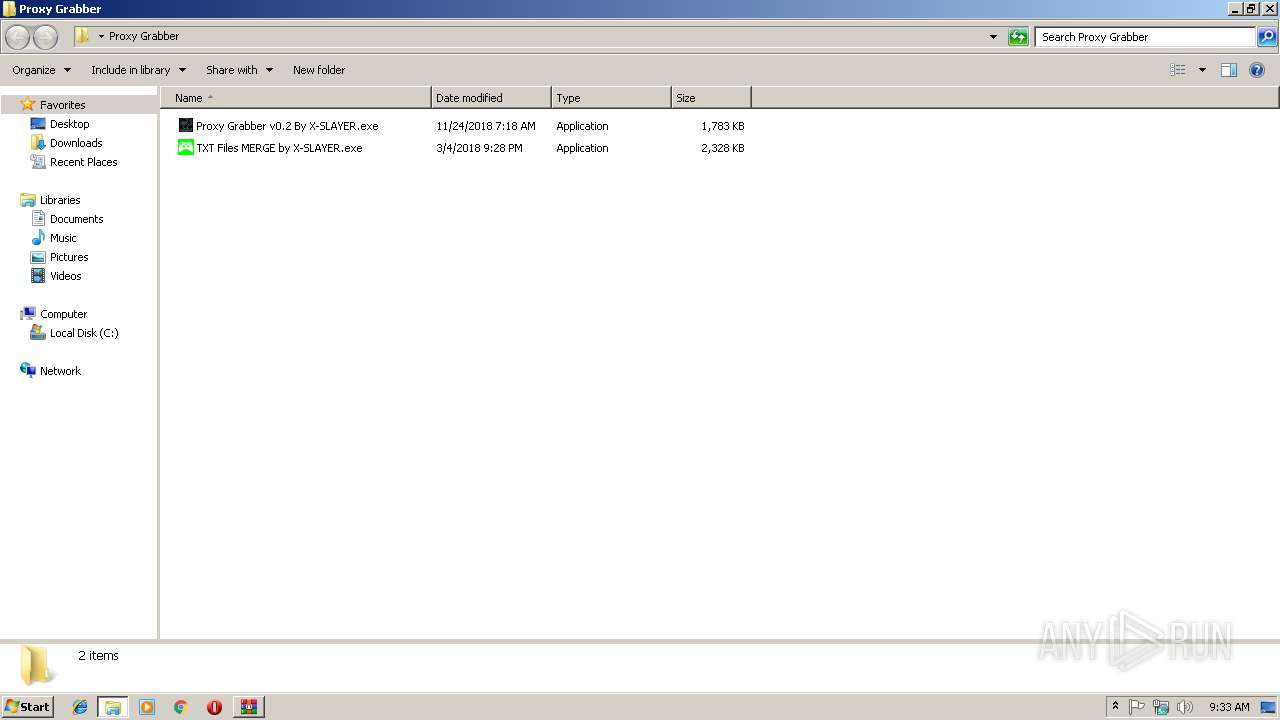Click the 3/4/2018 9:28 PM date cell
Image resolution: width=1280 pixels, height=720 pixels.
point(479,148)
